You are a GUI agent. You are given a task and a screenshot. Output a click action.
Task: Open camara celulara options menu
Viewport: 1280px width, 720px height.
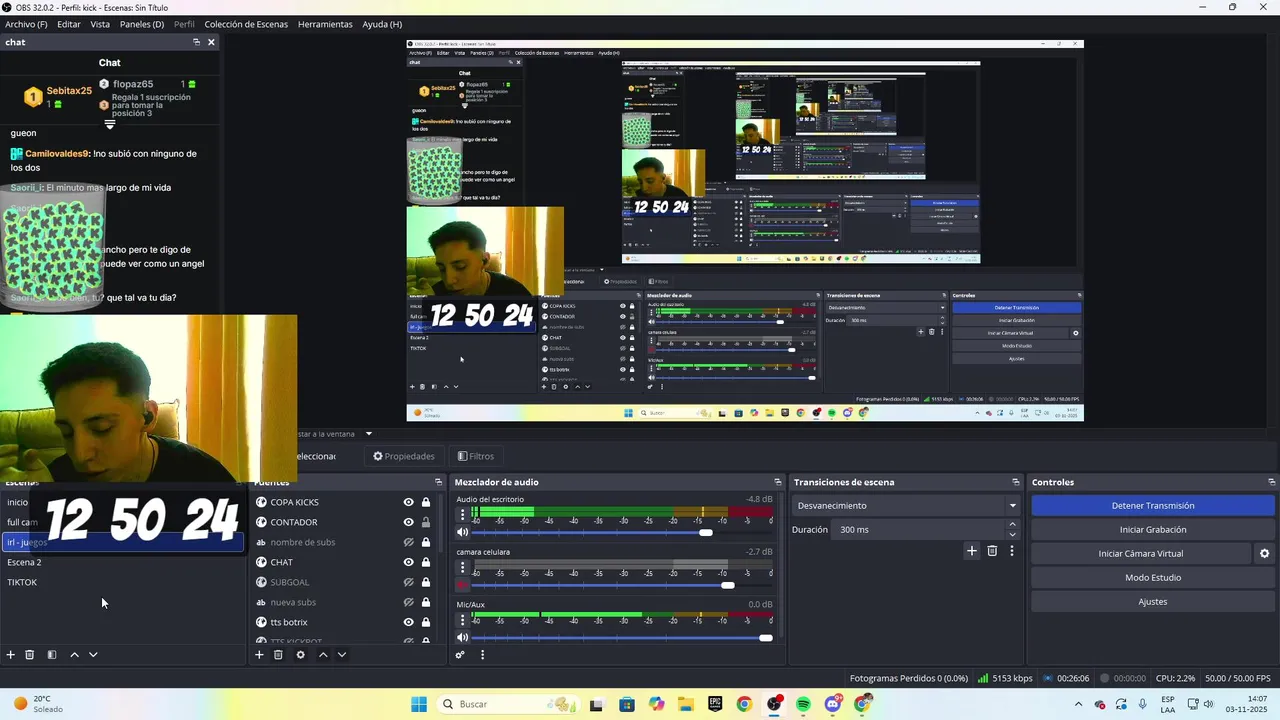[462, 567]
